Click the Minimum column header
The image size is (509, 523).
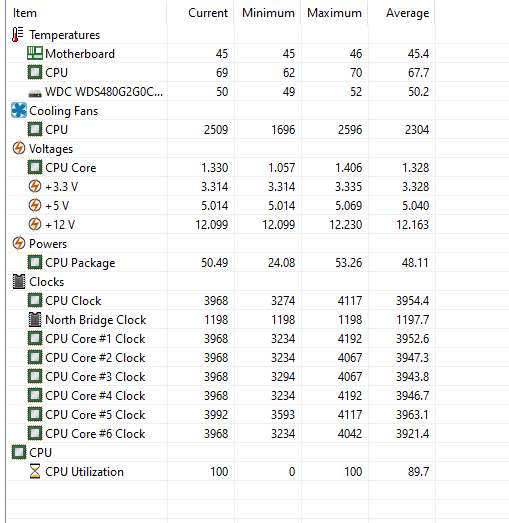pyautogui.click(x=267, y=13)
